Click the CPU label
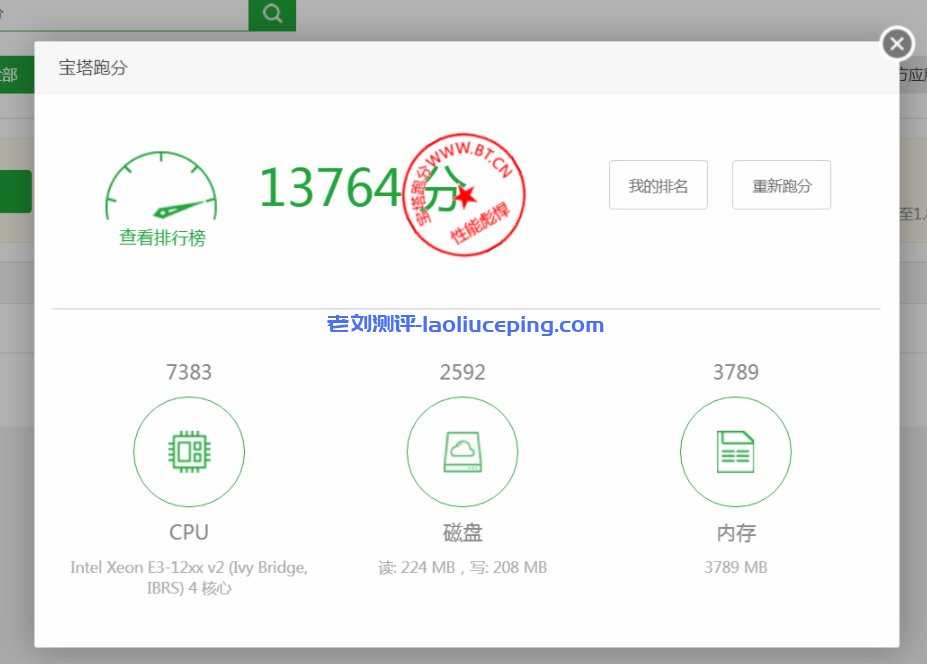 (x=189, y=532)
